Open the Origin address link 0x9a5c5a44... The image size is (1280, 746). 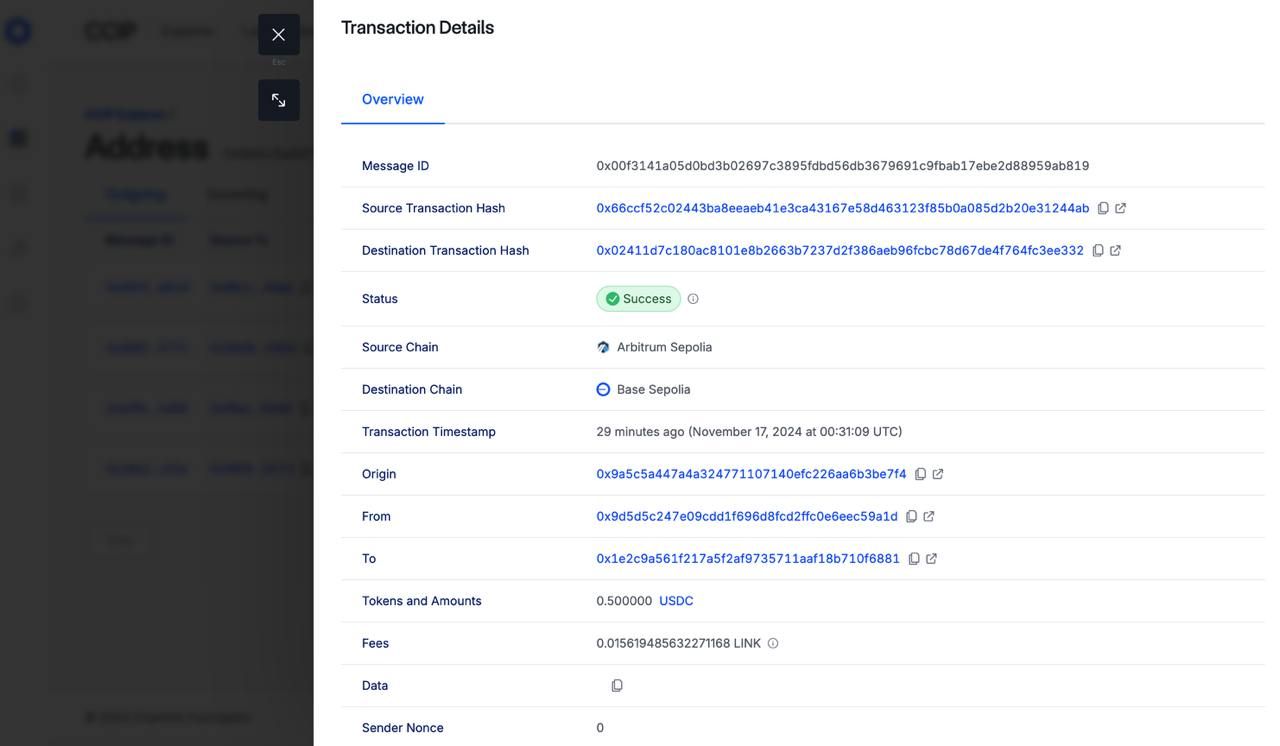pyautogui.click(x=751, y=474)
